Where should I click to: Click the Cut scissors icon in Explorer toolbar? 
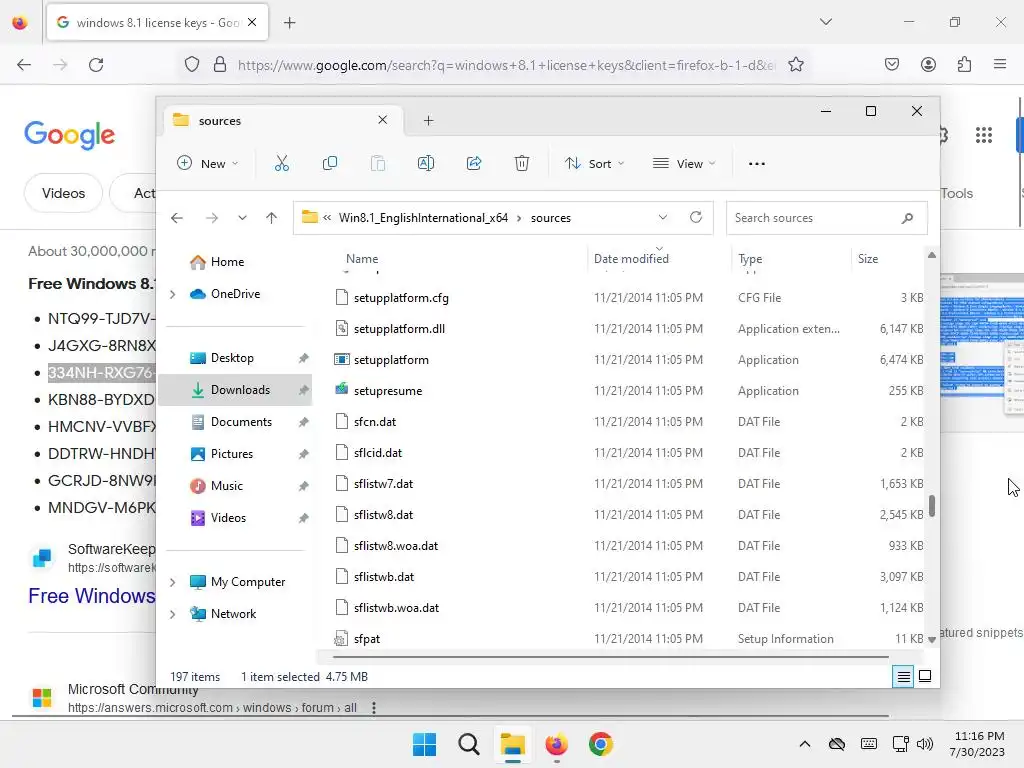pos(281,163)
